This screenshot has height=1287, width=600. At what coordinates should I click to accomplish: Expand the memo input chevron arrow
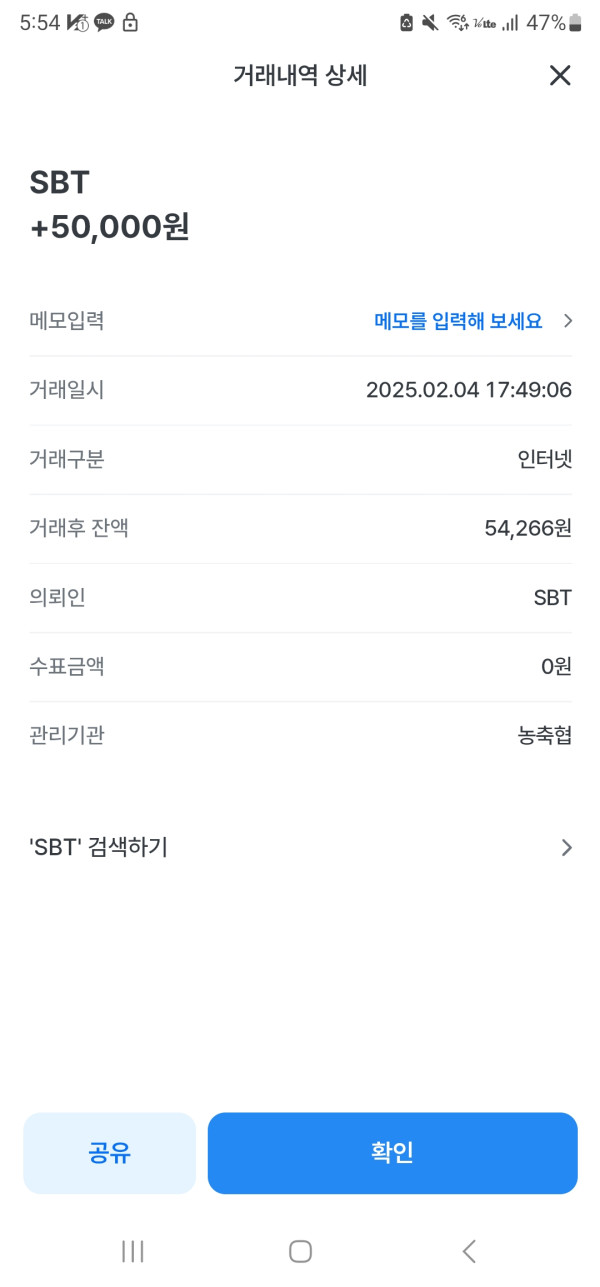point(568,321)
